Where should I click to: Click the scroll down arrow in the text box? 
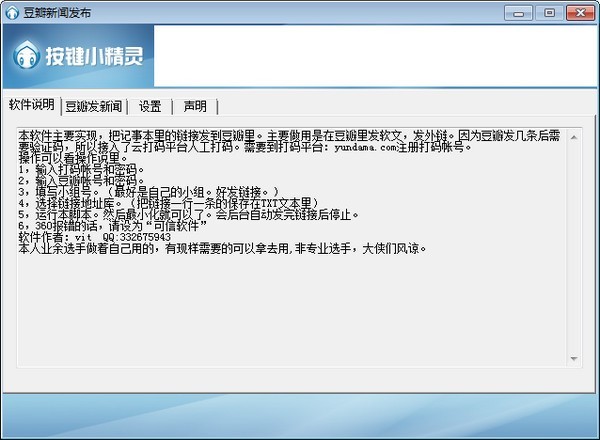(x=574, y=359)
